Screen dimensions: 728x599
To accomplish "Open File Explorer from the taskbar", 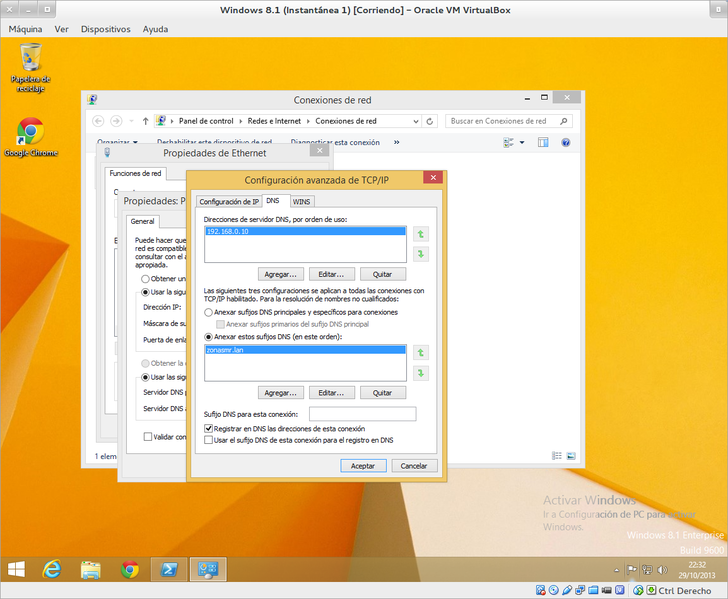I will click(91, 570).
